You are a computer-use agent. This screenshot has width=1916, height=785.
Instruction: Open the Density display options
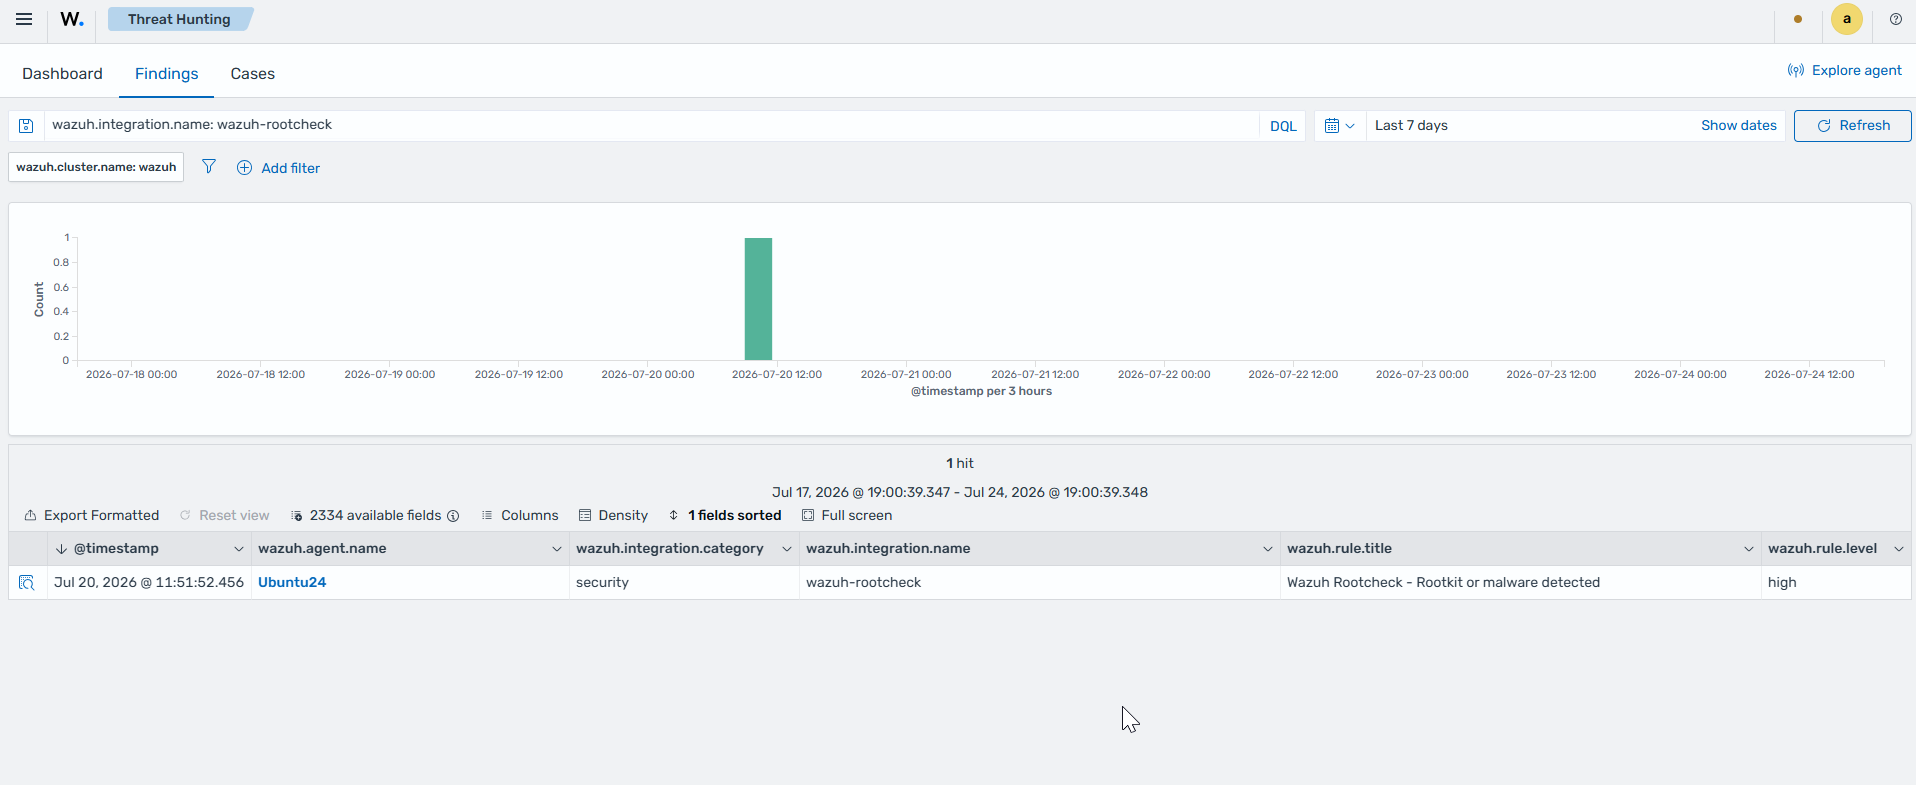click(613, 515)
